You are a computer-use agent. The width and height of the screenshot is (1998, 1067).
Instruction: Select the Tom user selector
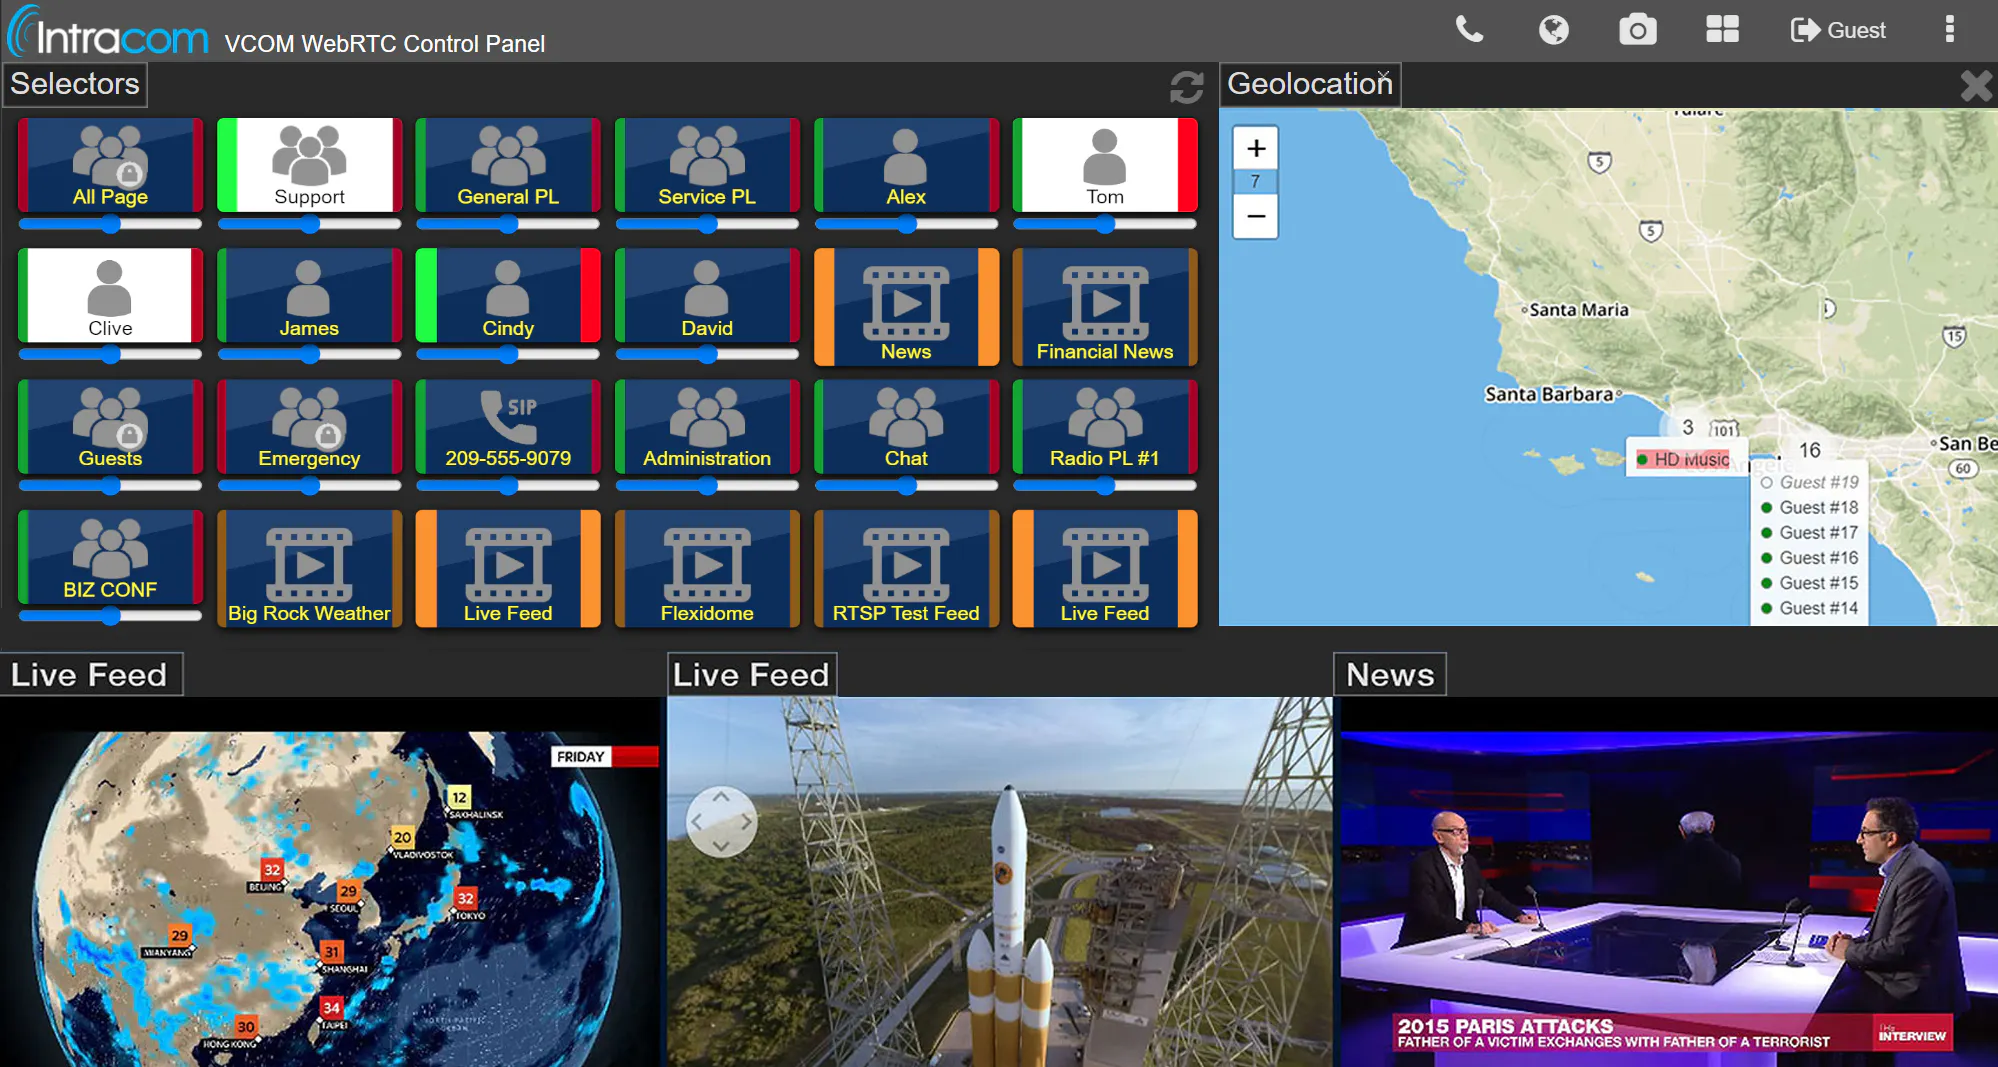click(x=1105, y=165)
